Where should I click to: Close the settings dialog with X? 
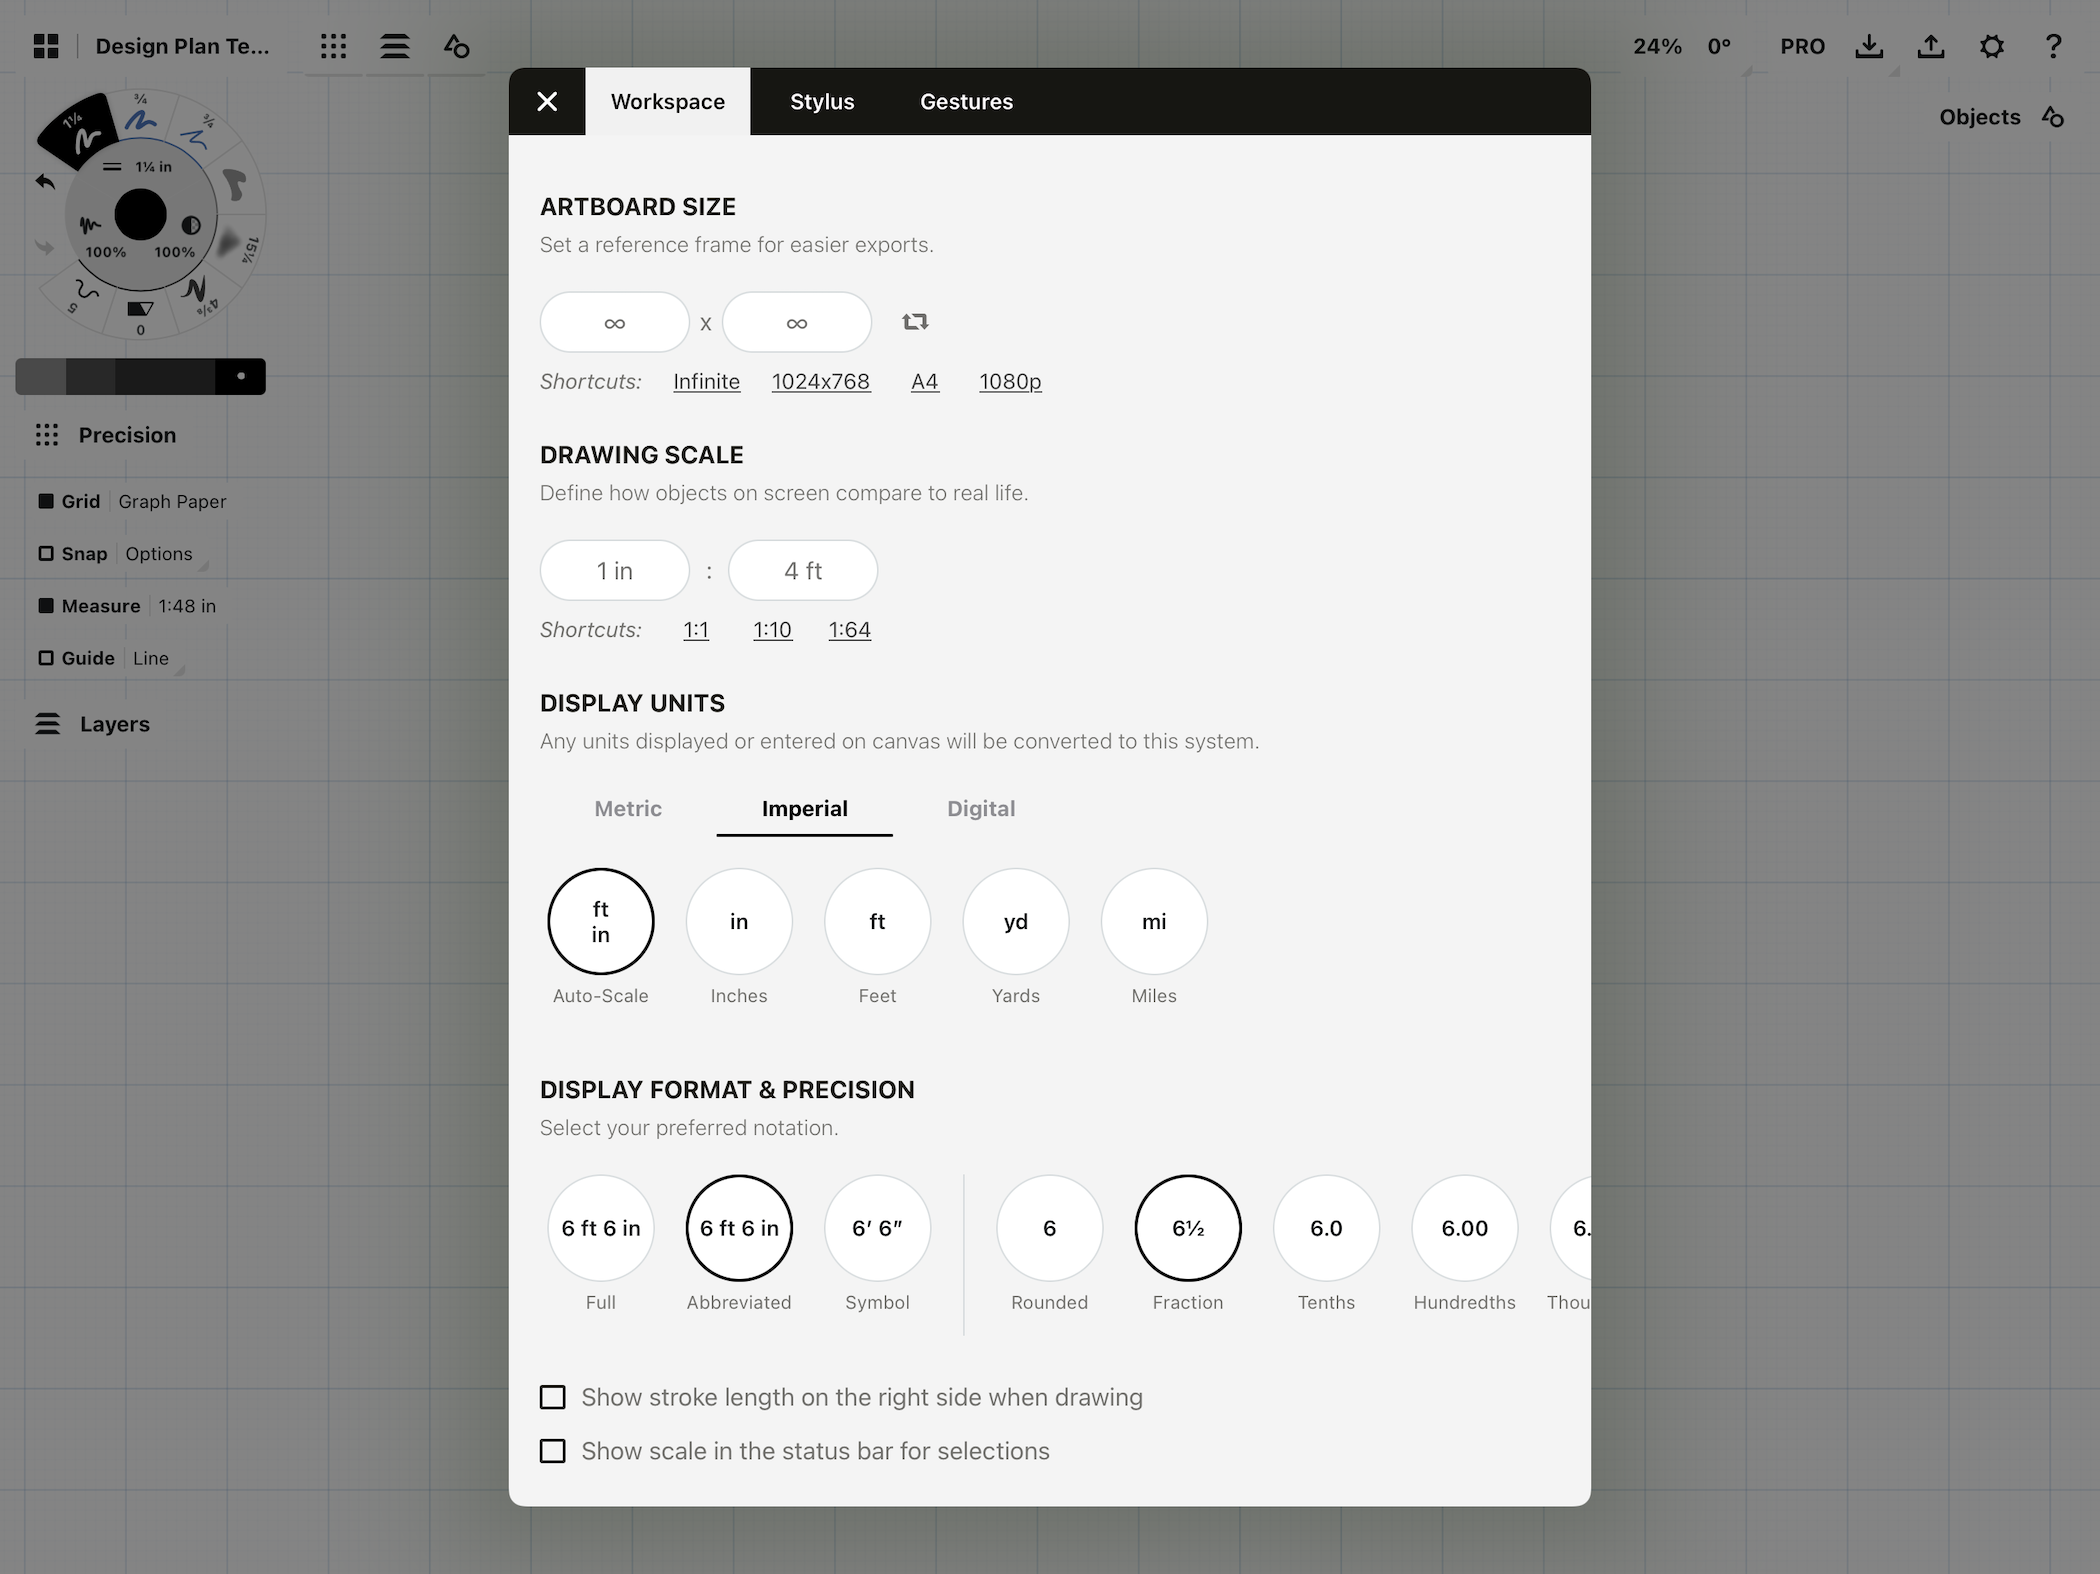547,101
